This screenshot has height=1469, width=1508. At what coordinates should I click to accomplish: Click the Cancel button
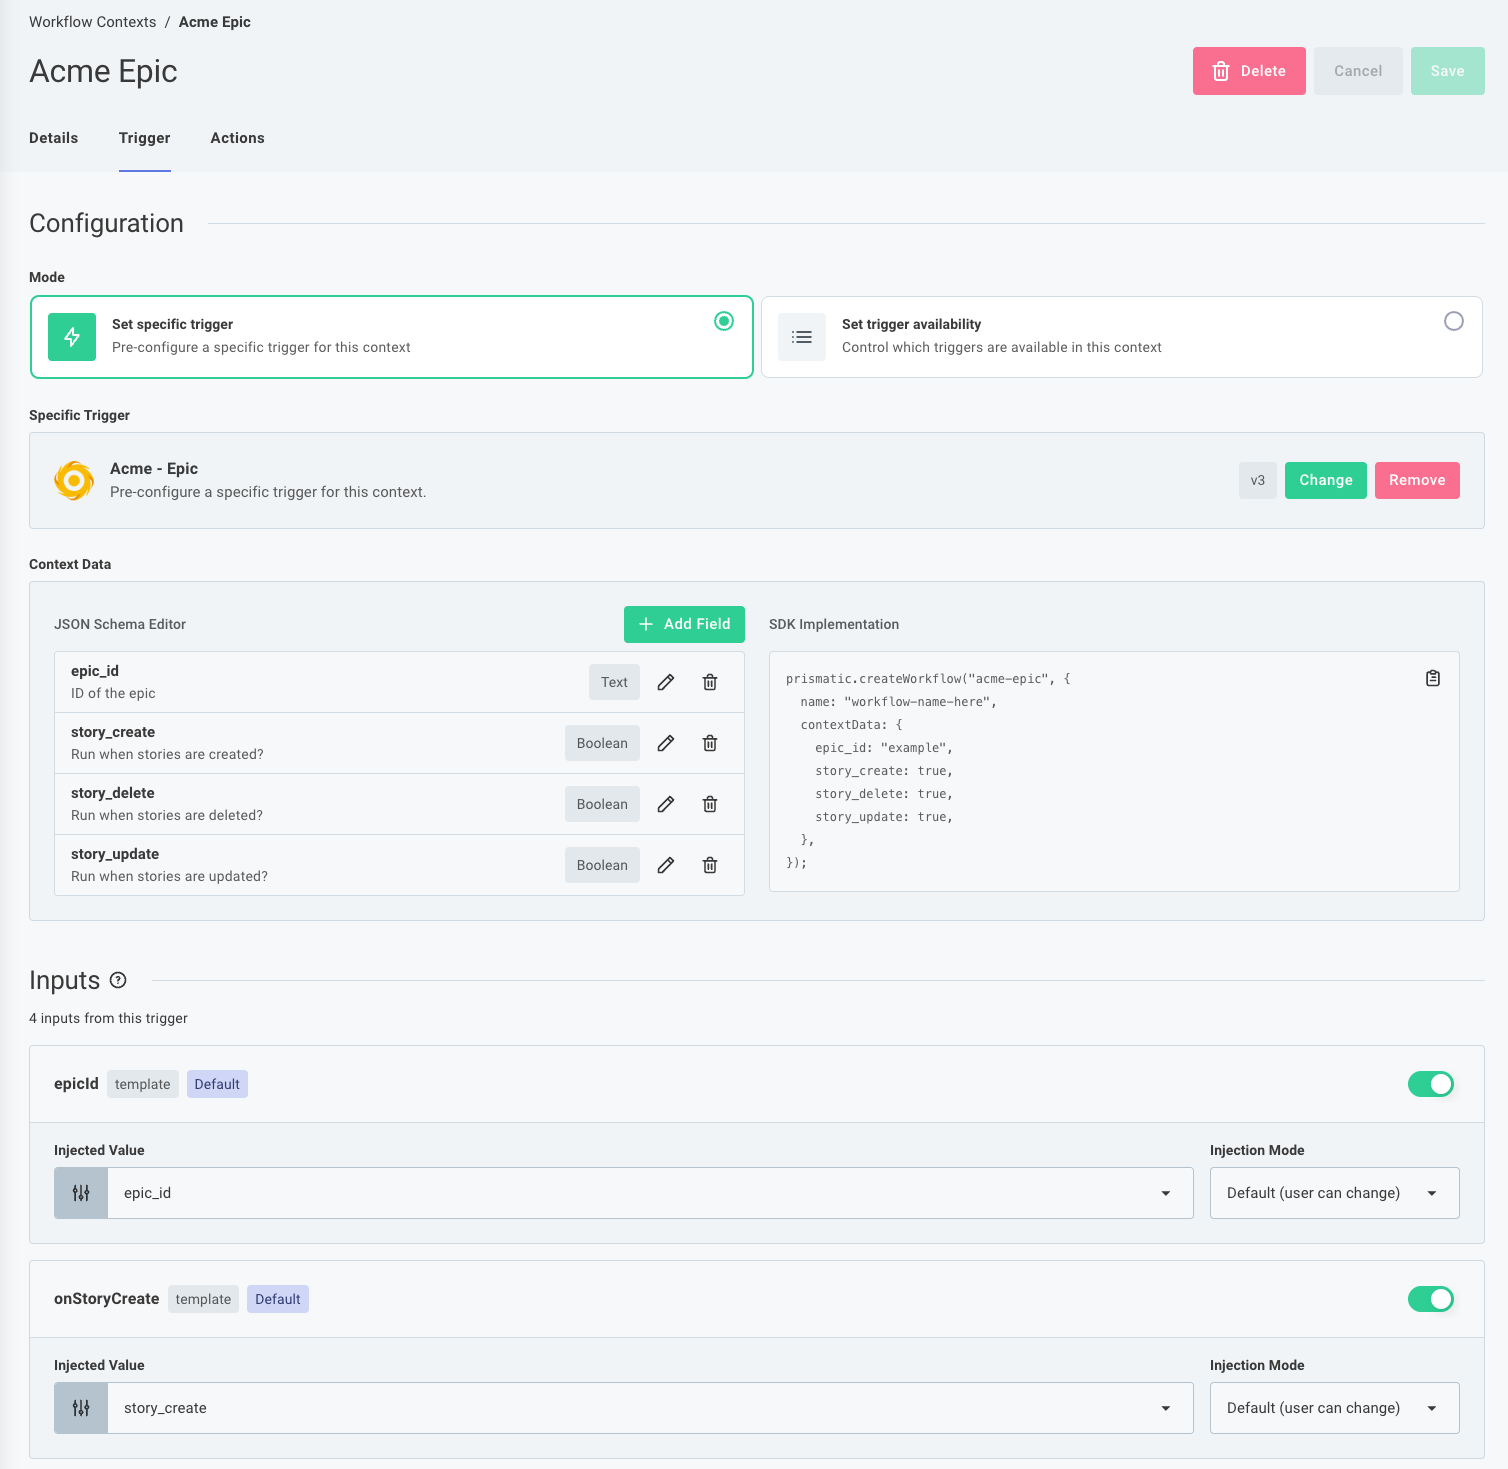click(1358, 71)
